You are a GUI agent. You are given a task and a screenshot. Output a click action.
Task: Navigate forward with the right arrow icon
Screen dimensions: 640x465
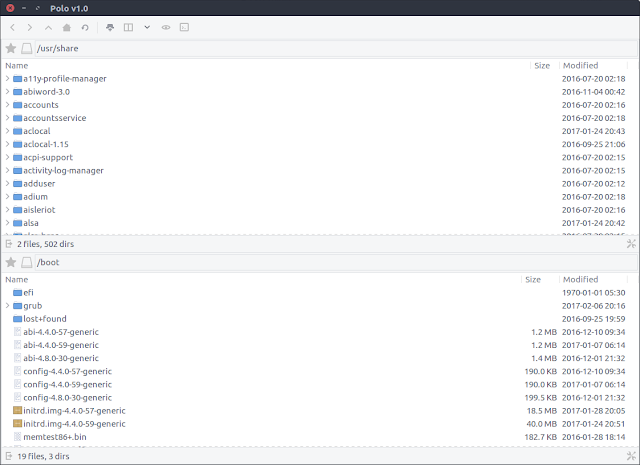click(30, 27)
